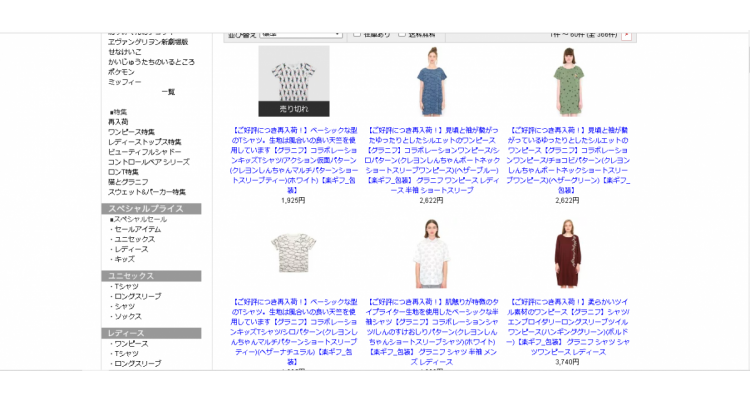Open the 一覧 list link
The height and width of the screenshot is (400, 750).
click(168, 92)
